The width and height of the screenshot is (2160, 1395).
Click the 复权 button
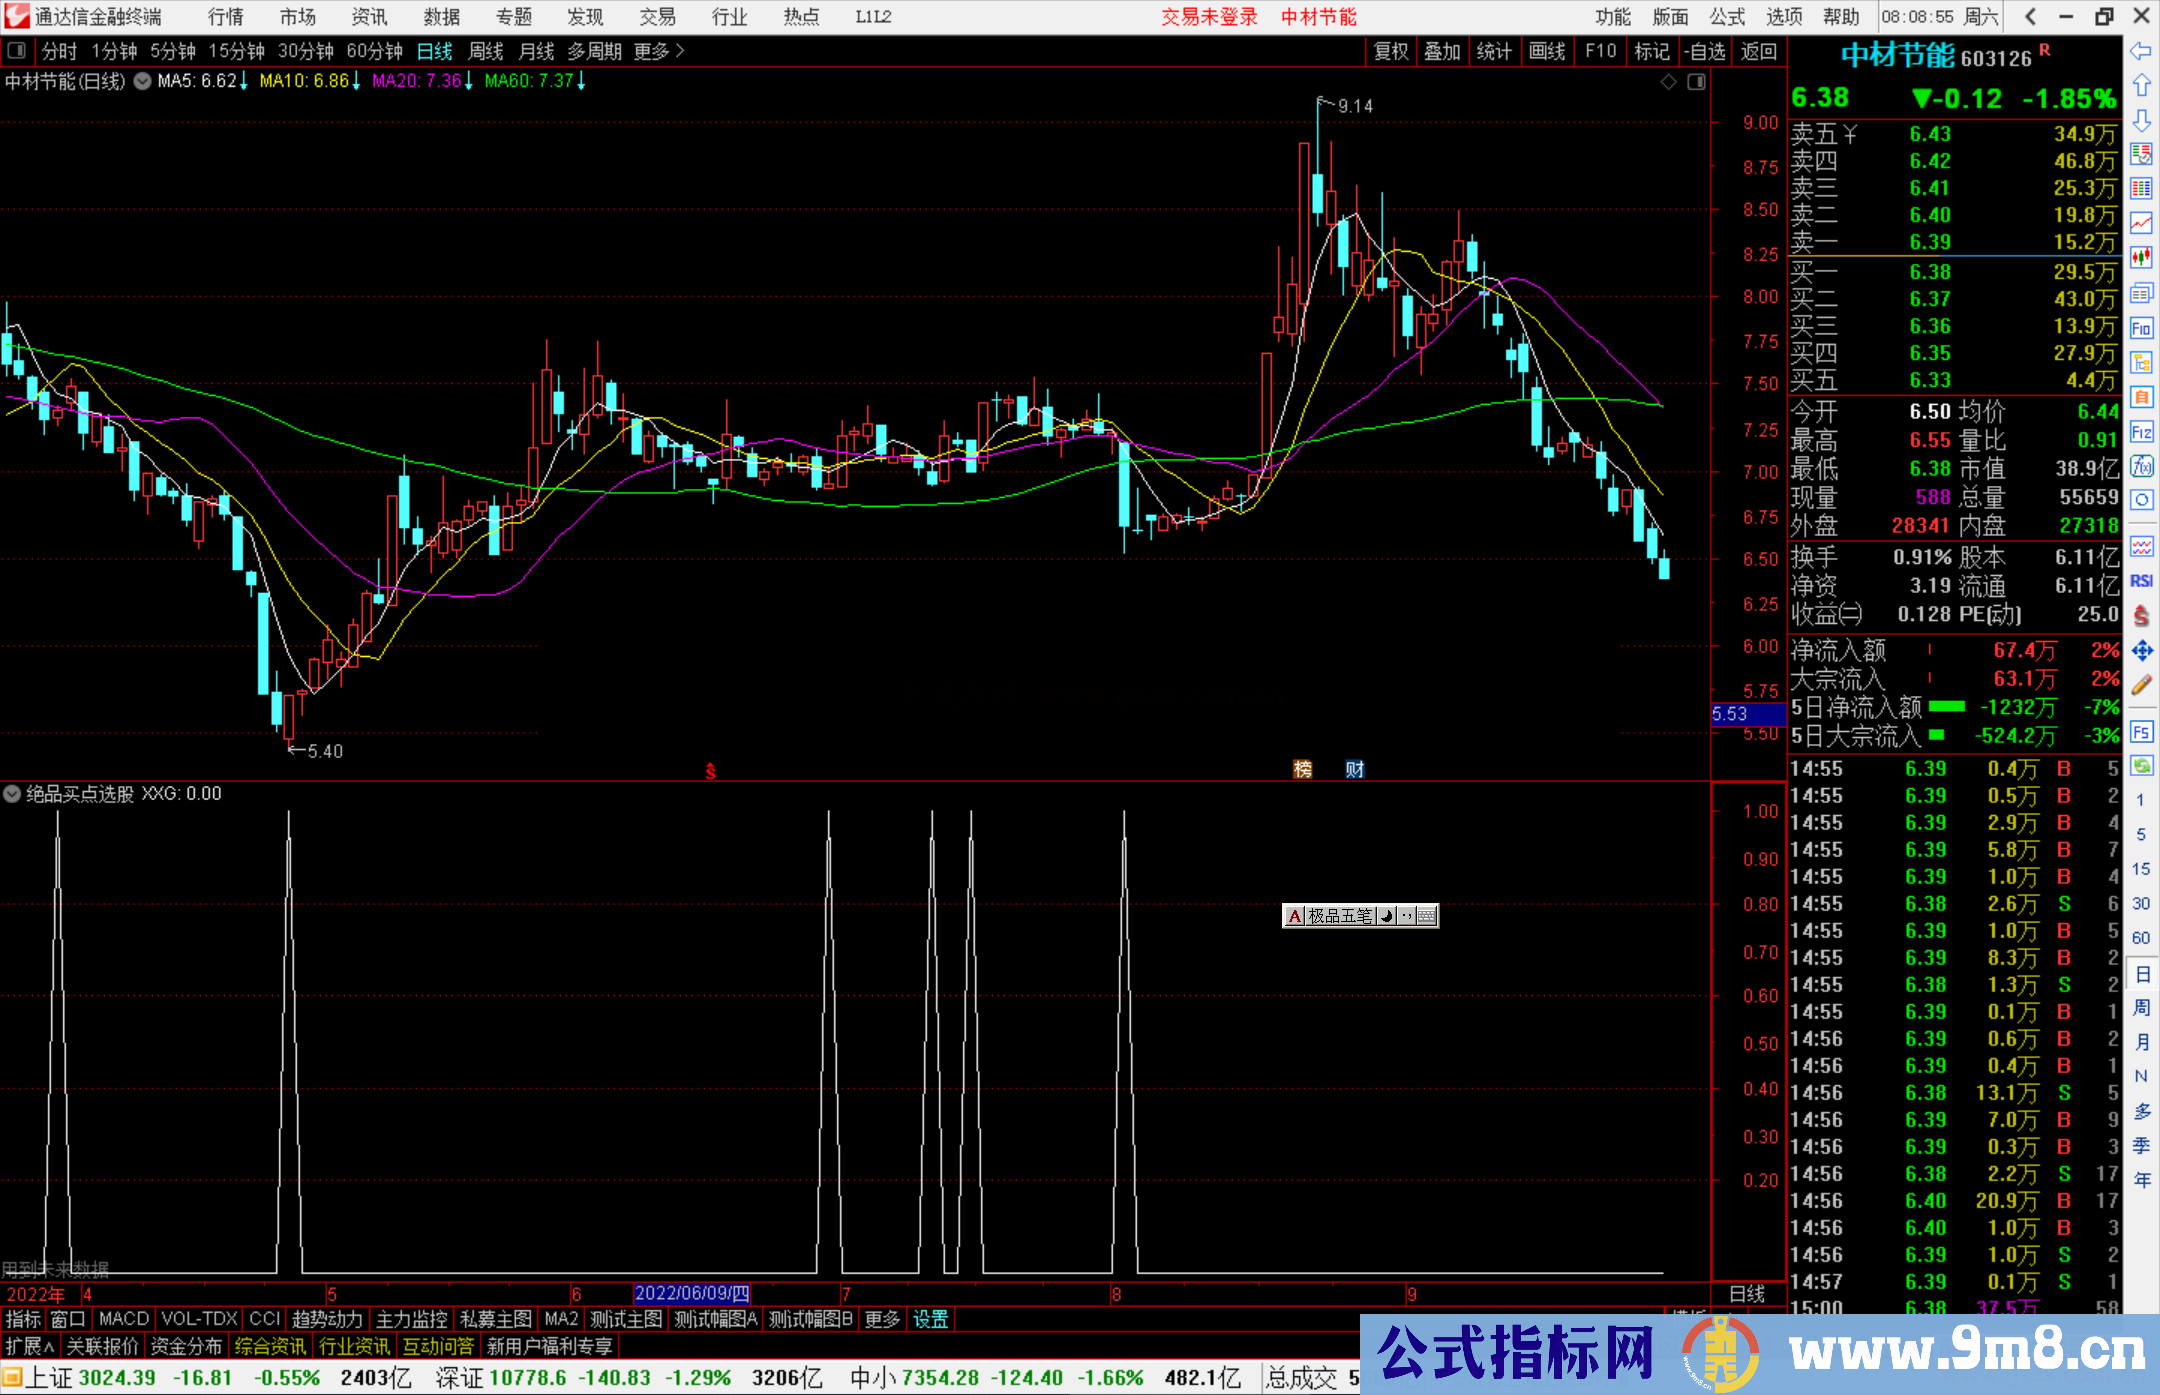1391,51
